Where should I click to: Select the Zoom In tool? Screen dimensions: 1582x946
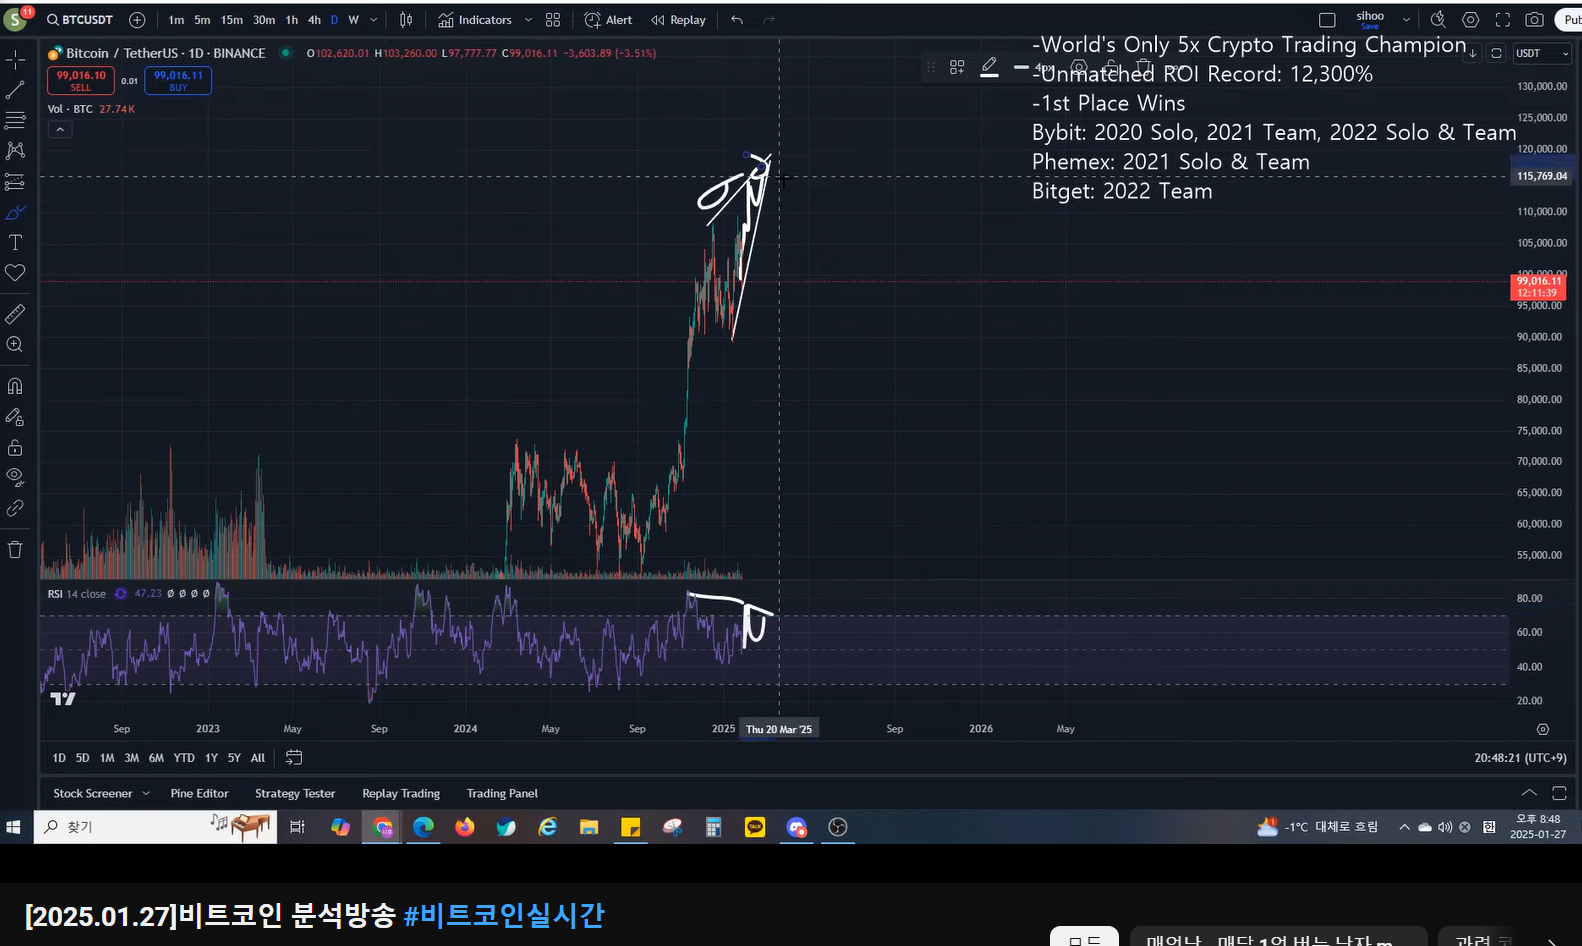click(x=15, y=344)
